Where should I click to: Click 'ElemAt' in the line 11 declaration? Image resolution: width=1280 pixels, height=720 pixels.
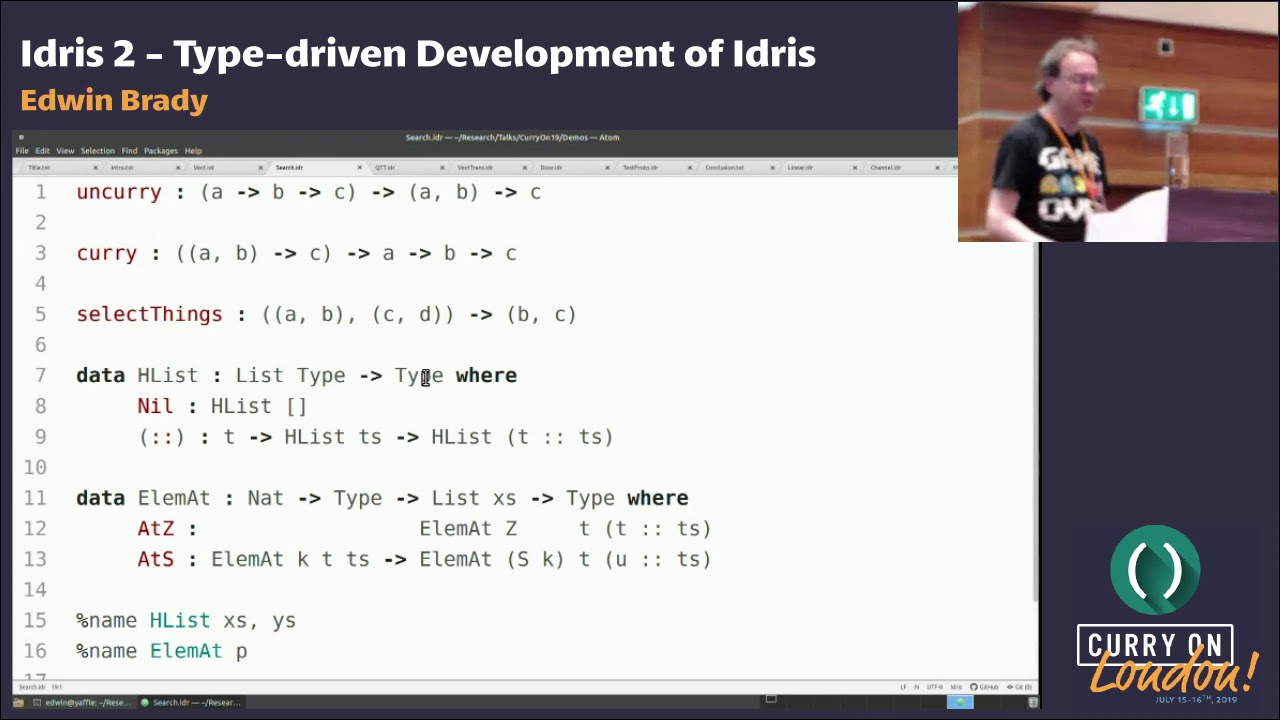174,498
